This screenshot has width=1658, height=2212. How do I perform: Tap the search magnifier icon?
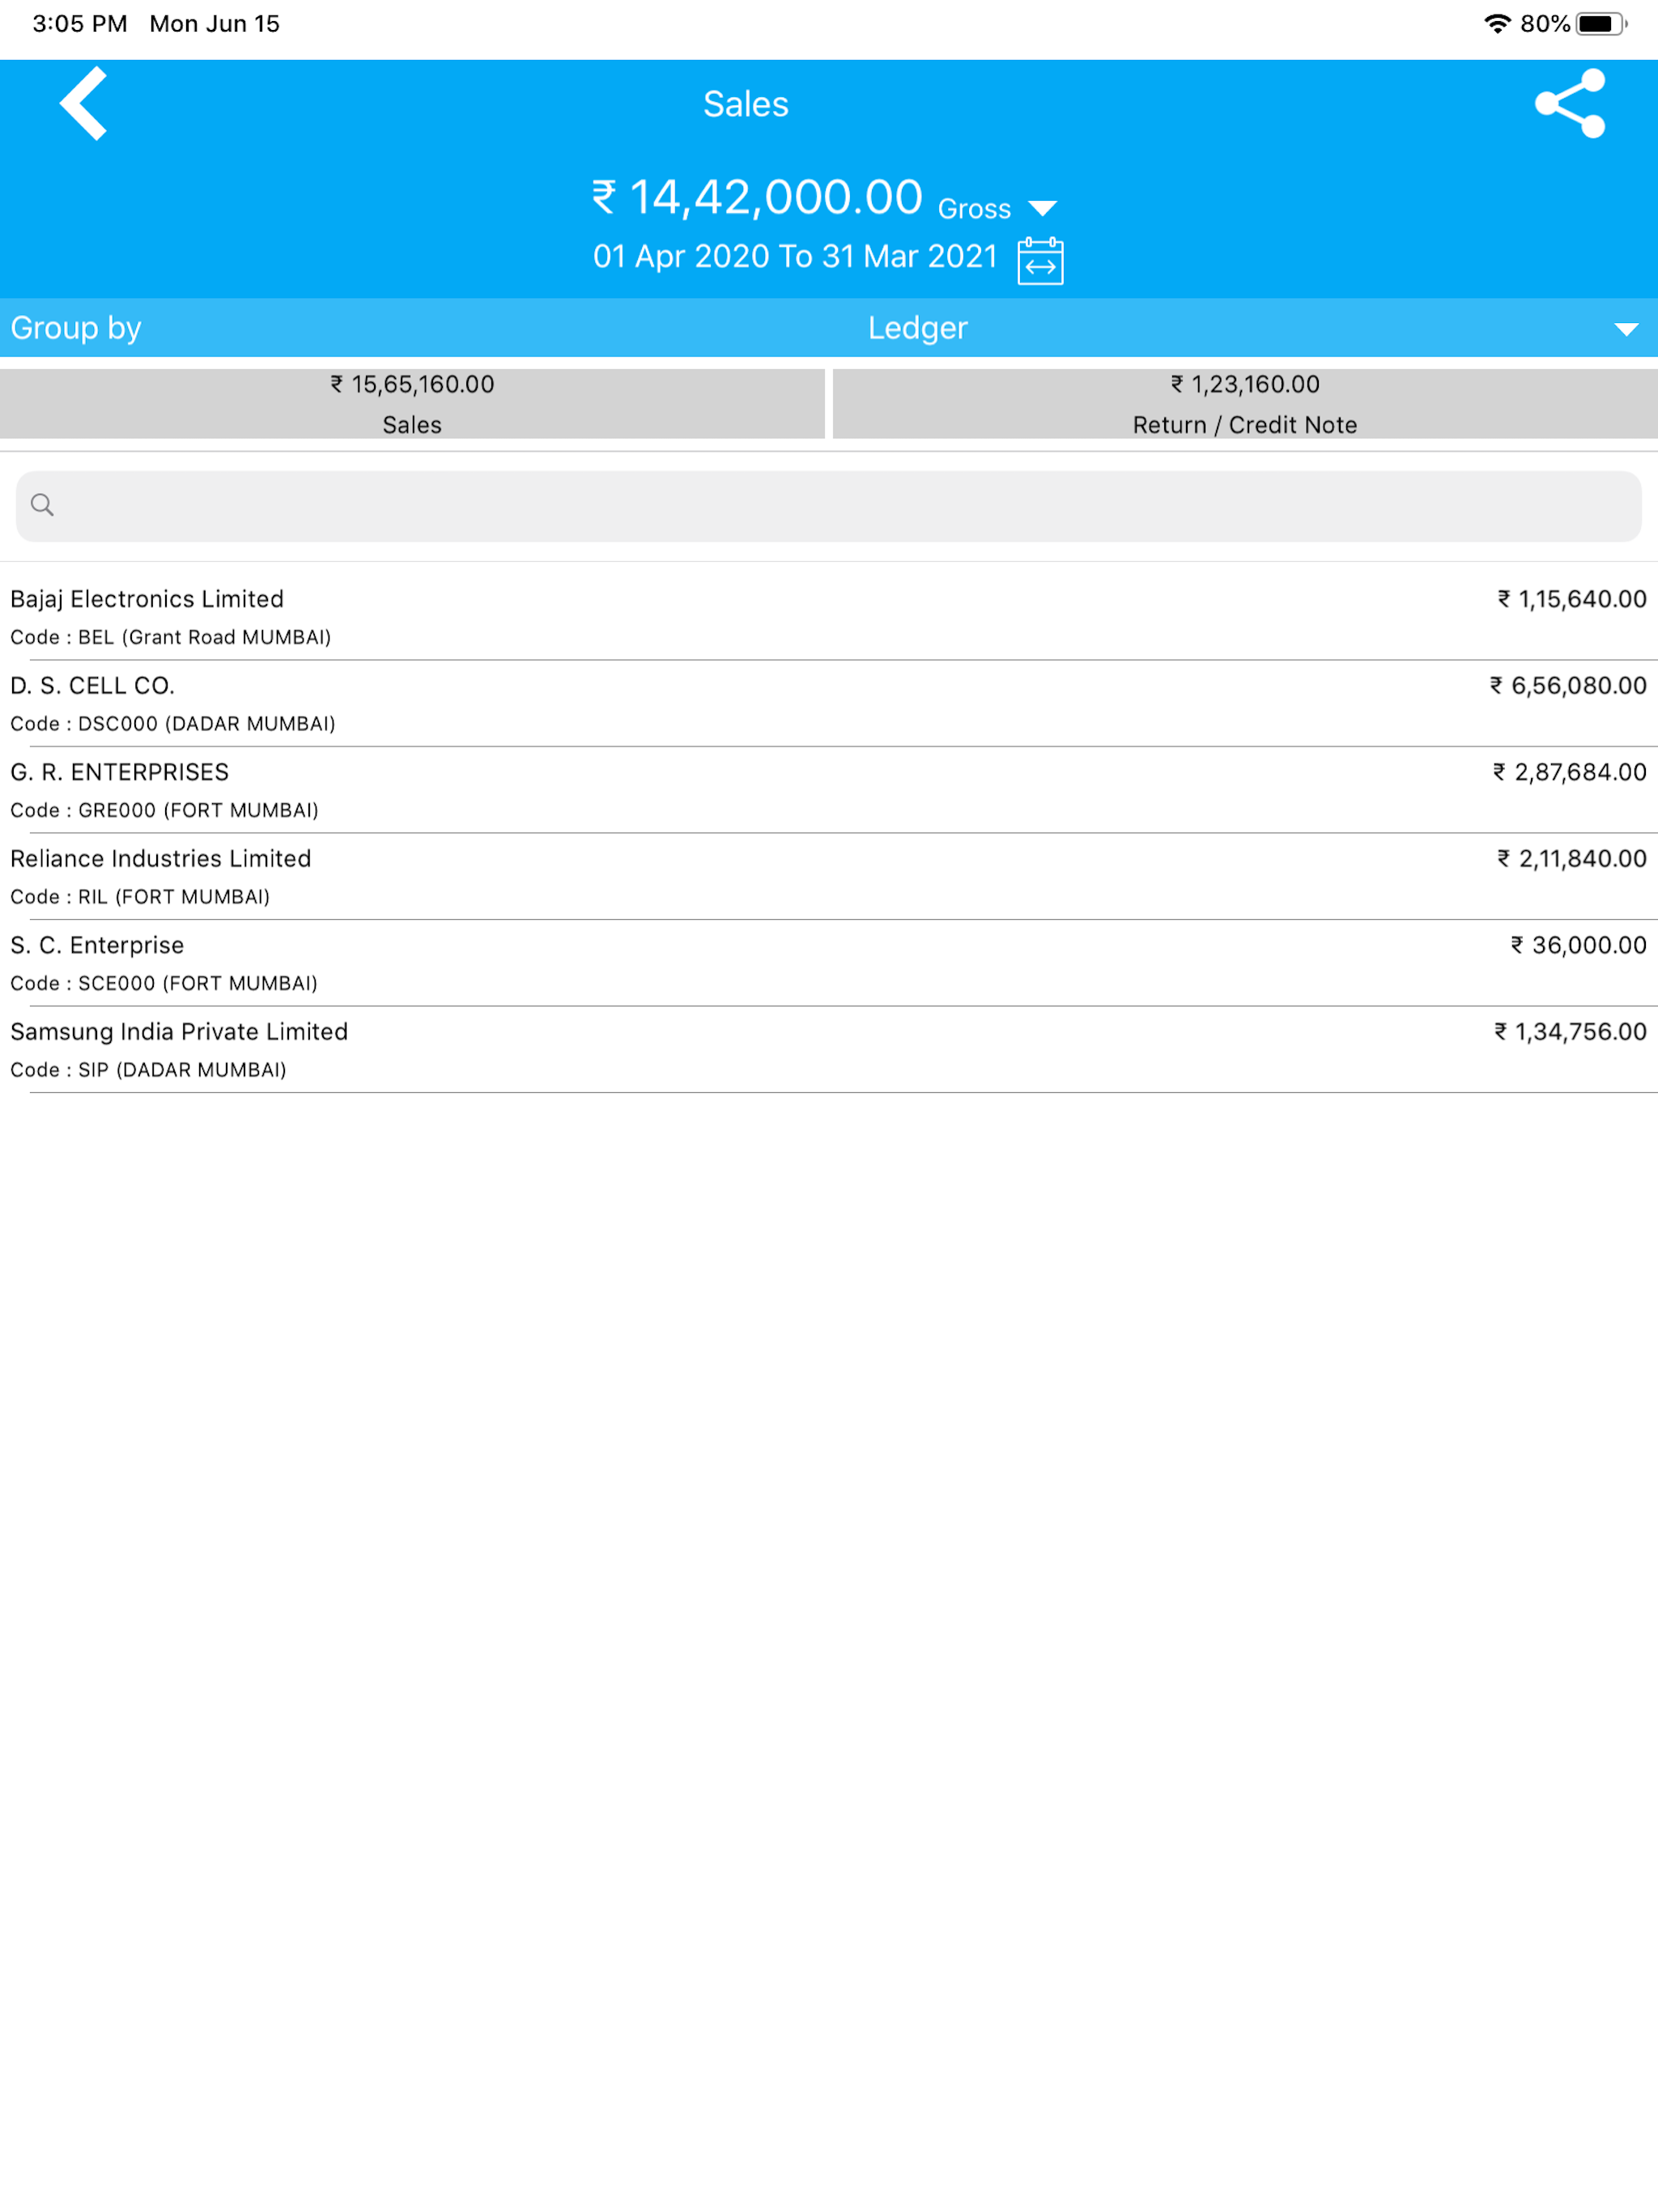point(42,505)
